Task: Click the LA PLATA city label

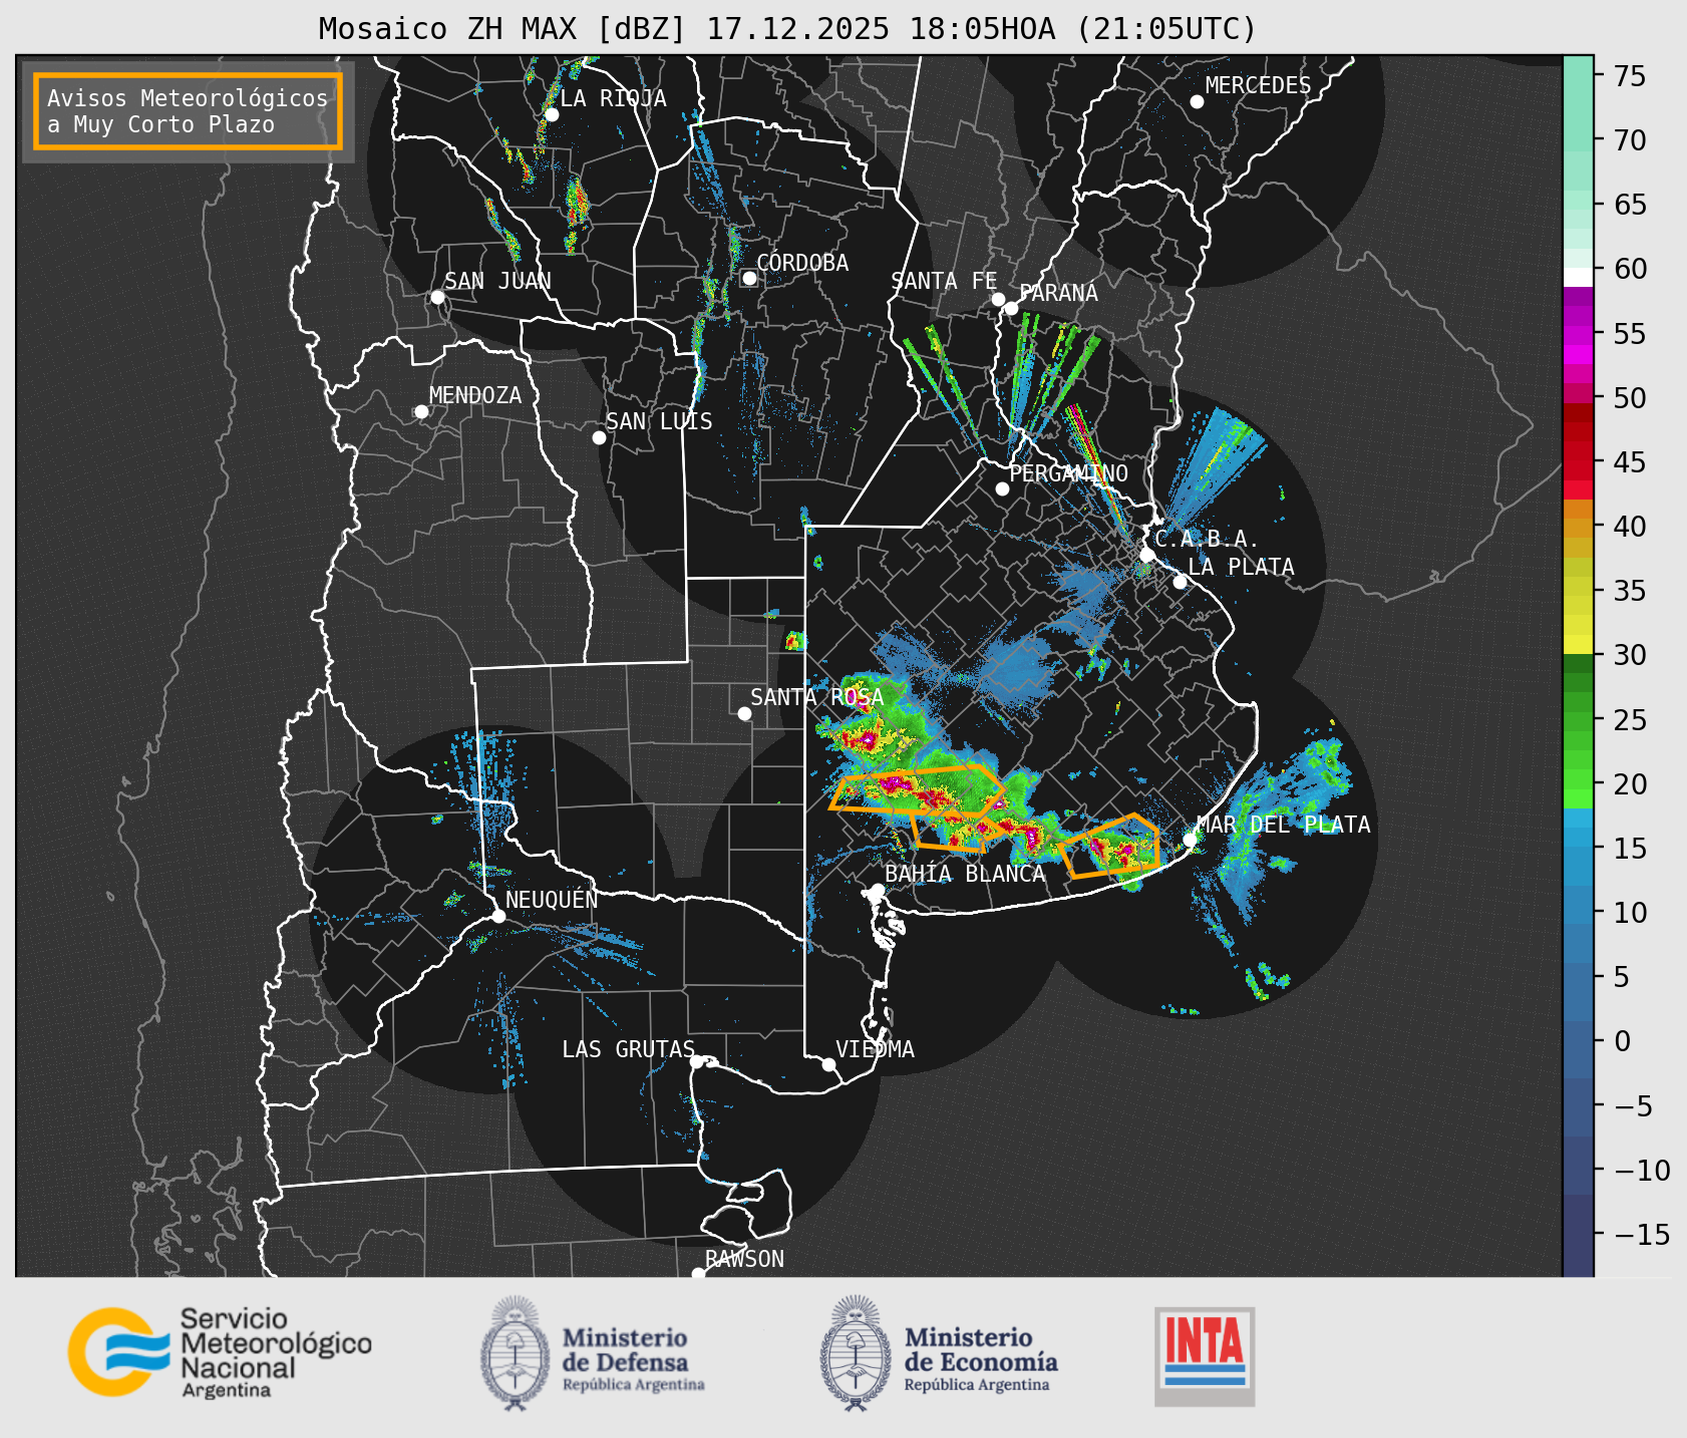Action: click(x=1241, y=567)
